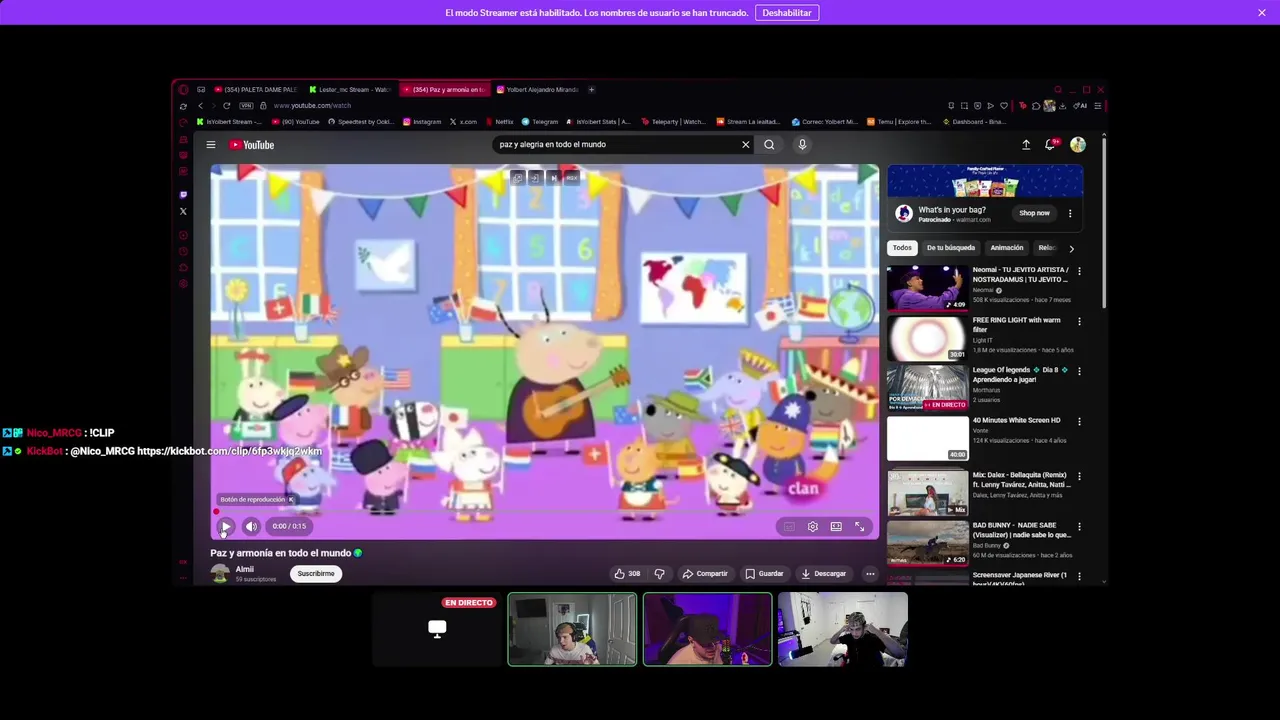Viewport: 1280px width, 720px height.
Task: Open the Telegram bookmark
Action: [x=540, y=122]
